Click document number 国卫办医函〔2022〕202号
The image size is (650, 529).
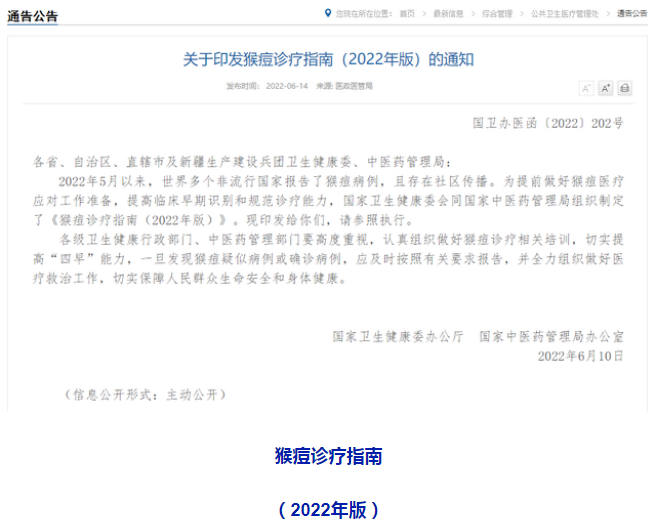[548, 123]
